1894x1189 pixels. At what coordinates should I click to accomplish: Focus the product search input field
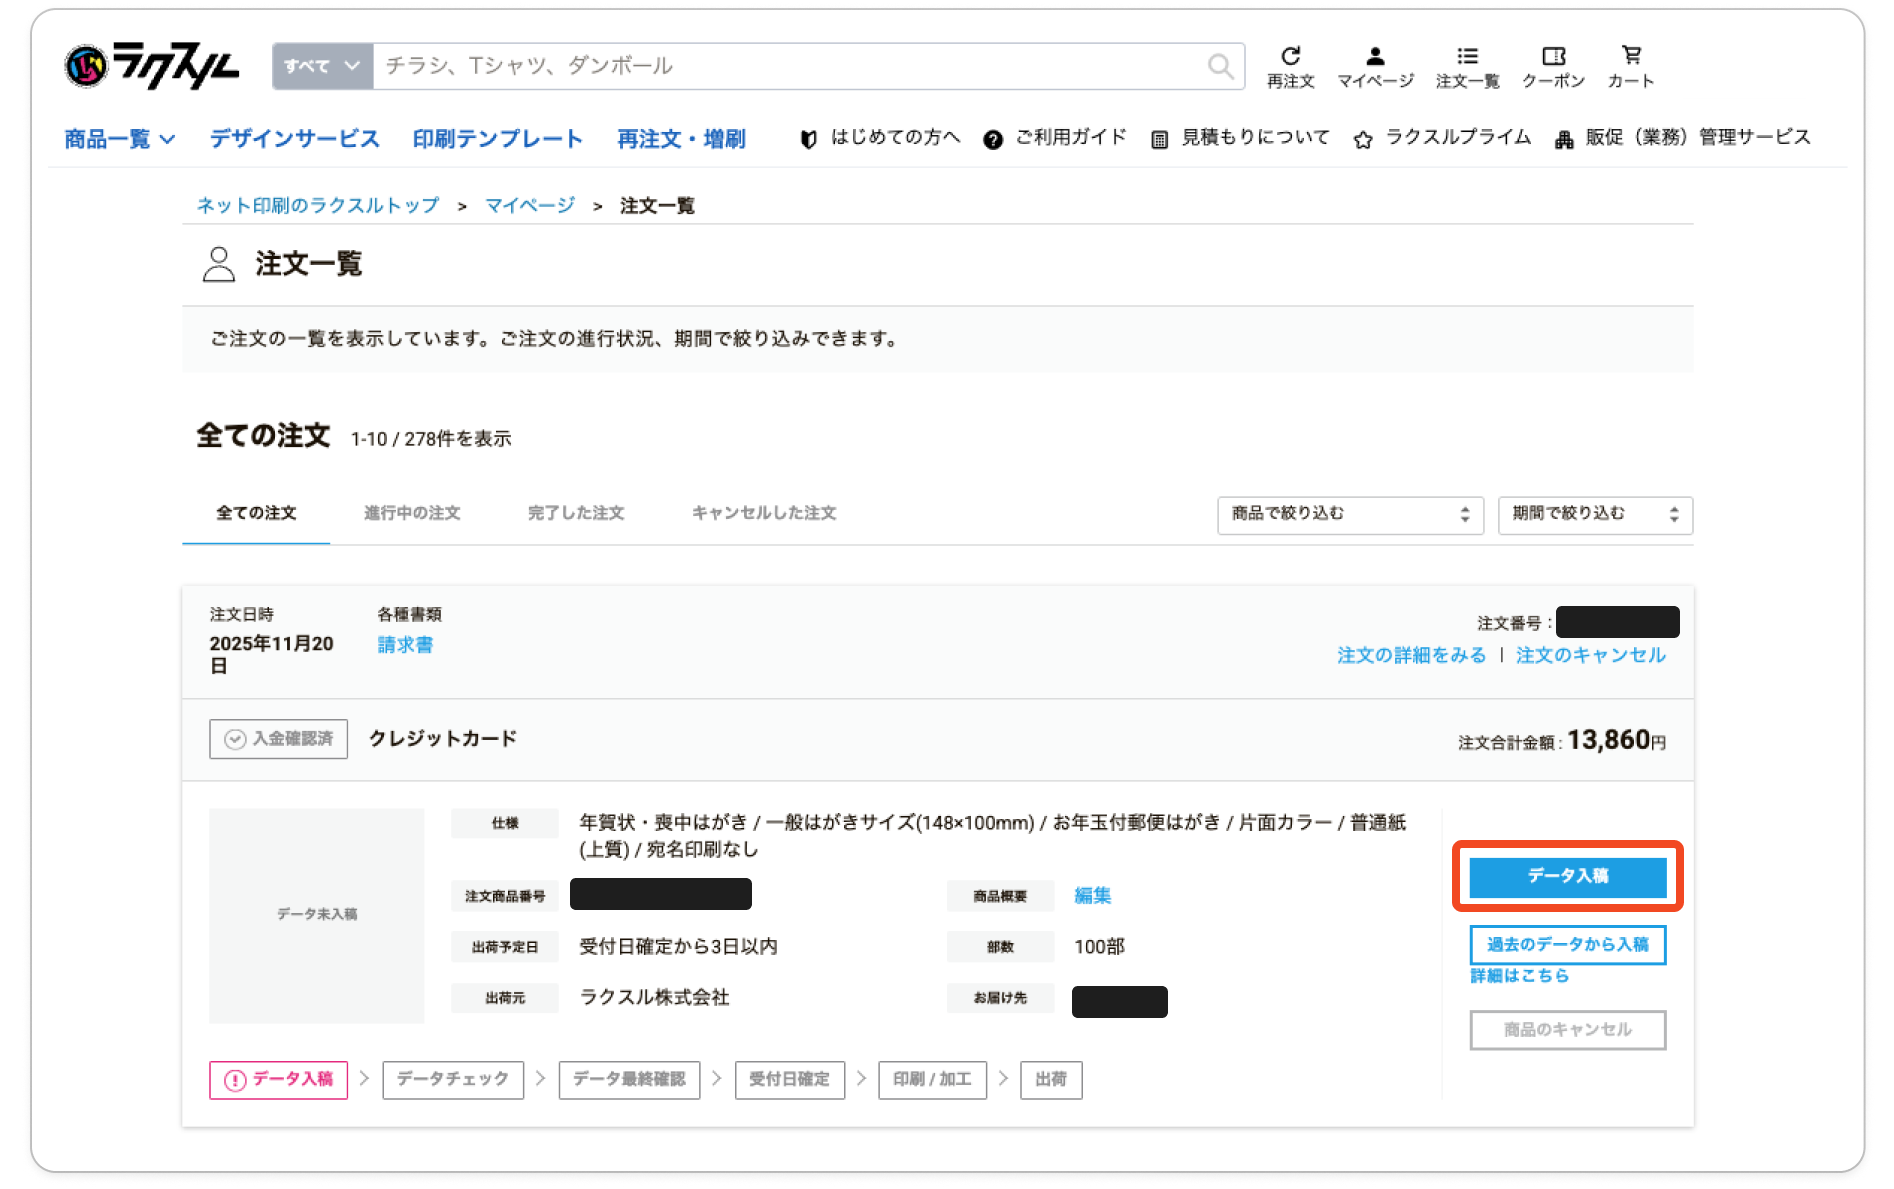790,67
